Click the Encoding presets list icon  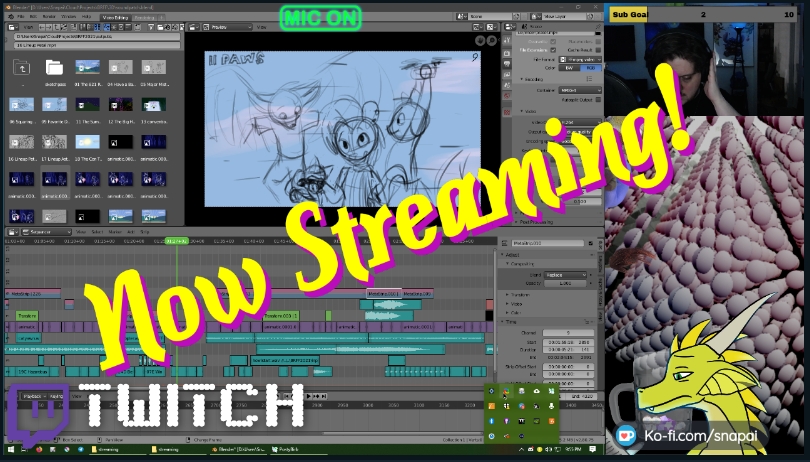coord(589,79)
